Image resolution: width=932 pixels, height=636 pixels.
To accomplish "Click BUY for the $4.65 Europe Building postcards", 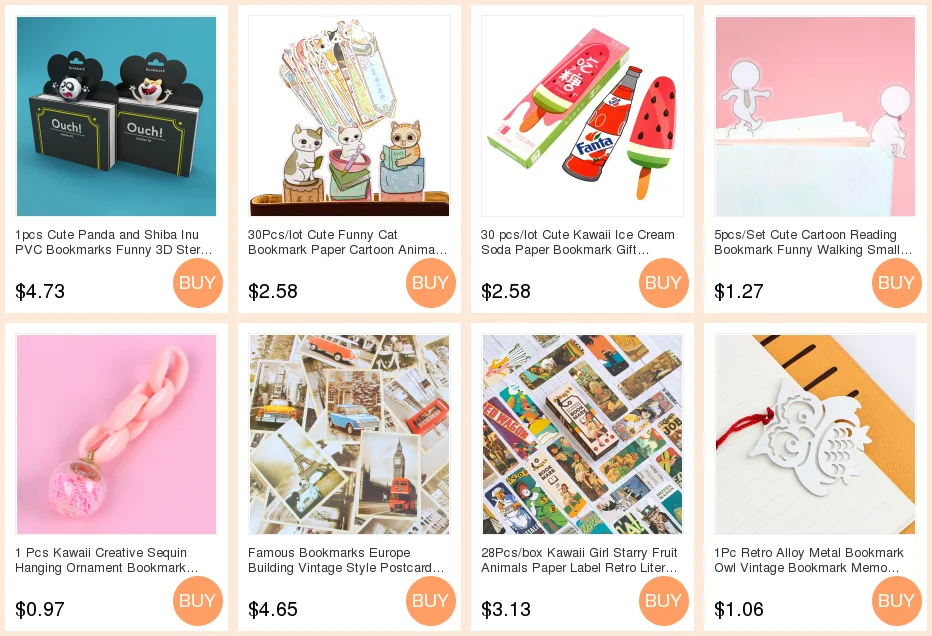I will 431,600.
